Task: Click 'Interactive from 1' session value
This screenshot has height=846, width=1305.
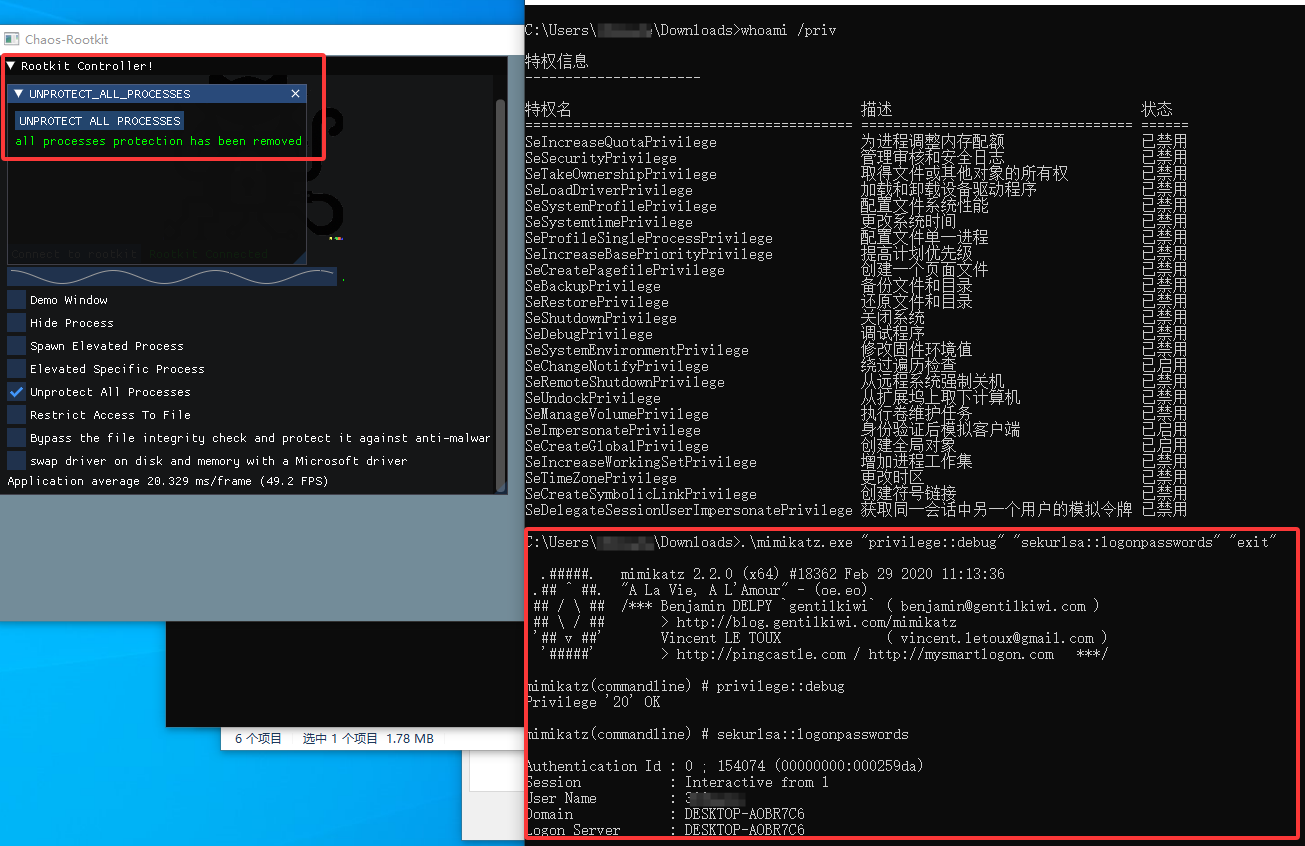Action: 757,782
